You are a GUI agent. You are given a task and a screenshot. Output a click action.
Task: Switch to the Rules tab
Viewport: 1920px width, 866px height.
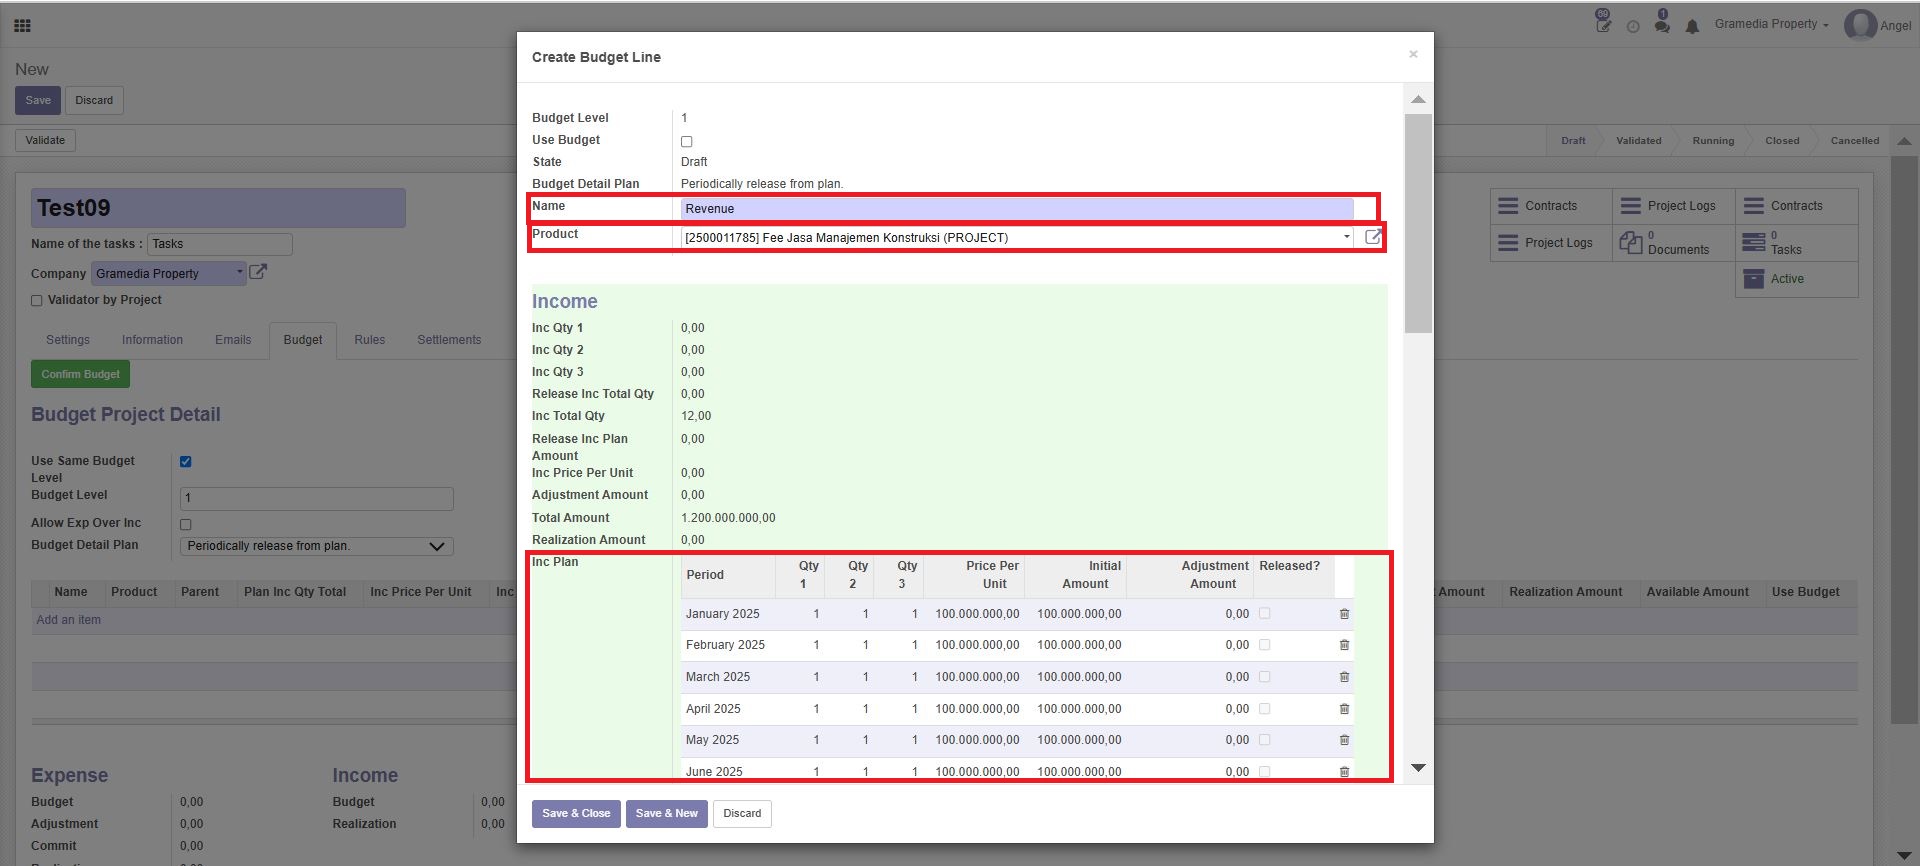click(369, 340)
